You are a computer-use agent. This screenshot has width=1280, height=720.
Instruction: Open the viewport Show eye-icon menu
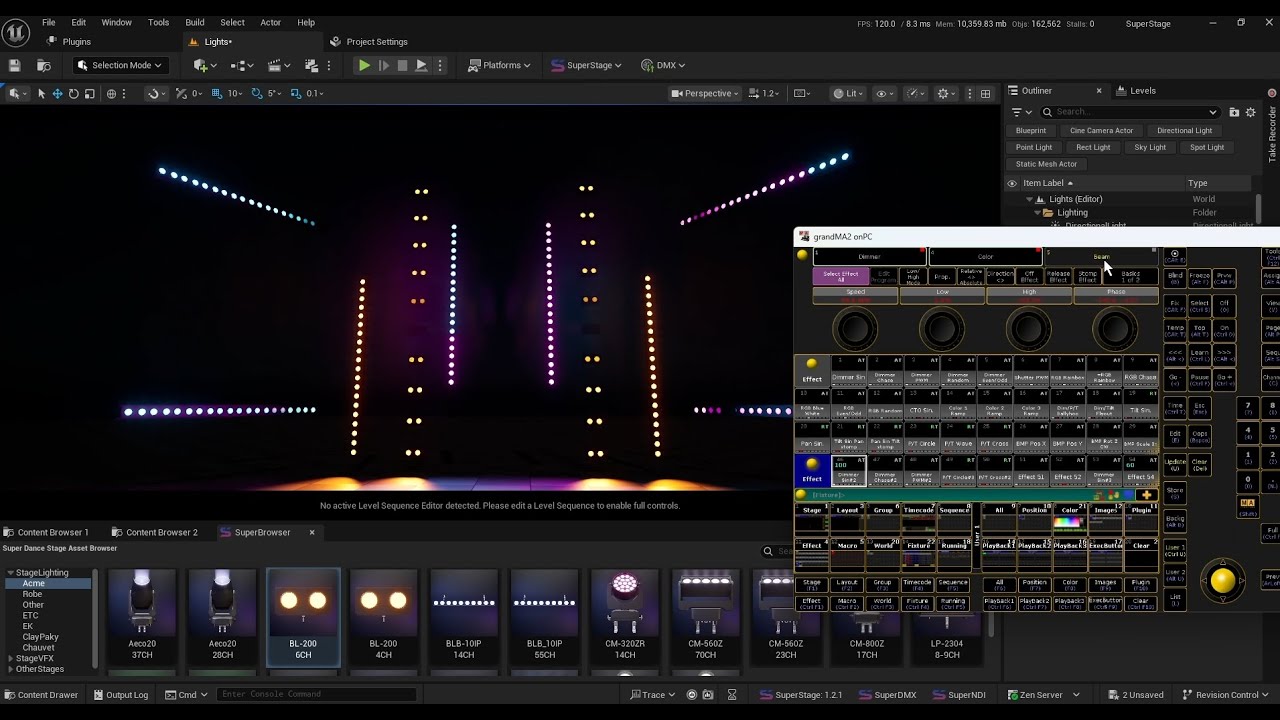(x=885, y=93)
